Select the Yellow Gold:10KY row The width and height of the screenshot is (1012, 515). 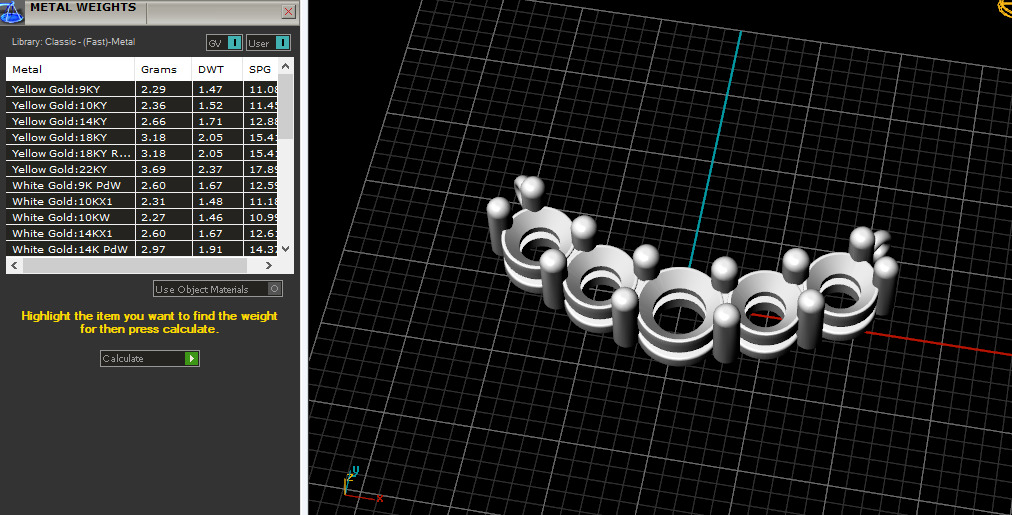click(142, 105)
